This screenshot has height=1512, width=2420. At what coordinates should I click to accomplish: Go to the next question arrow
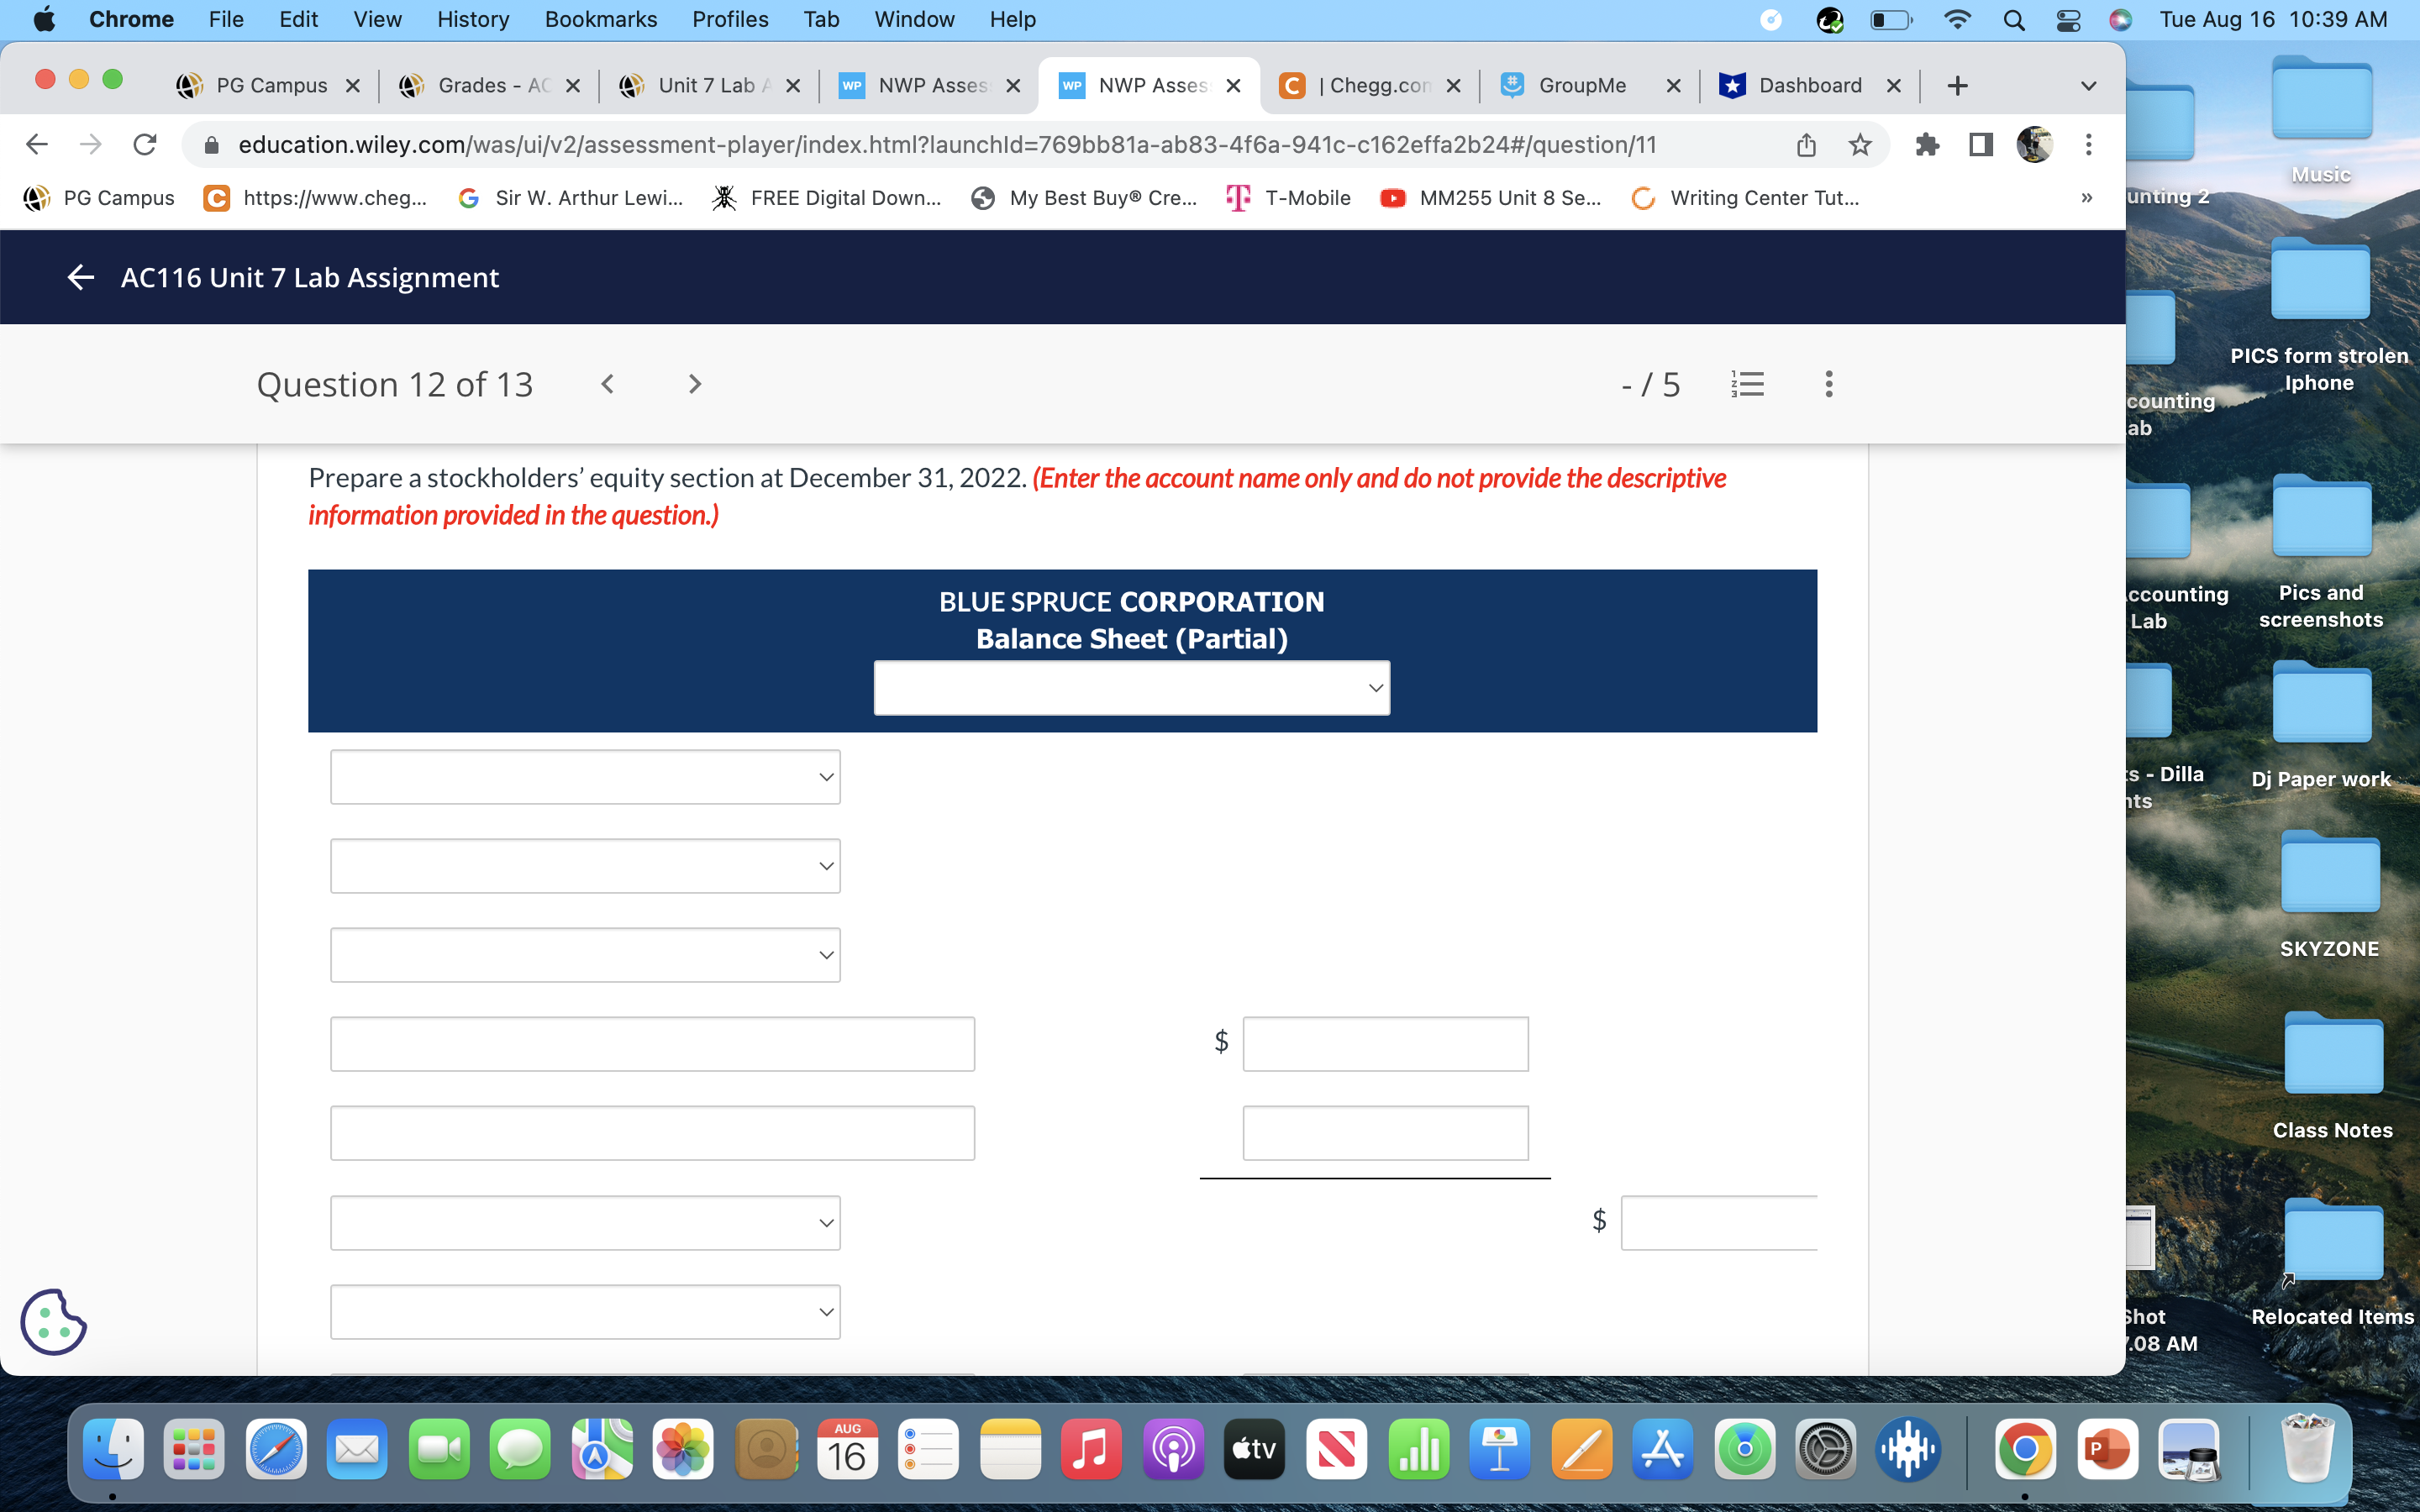pyautogui.click(x=694, y=383)
